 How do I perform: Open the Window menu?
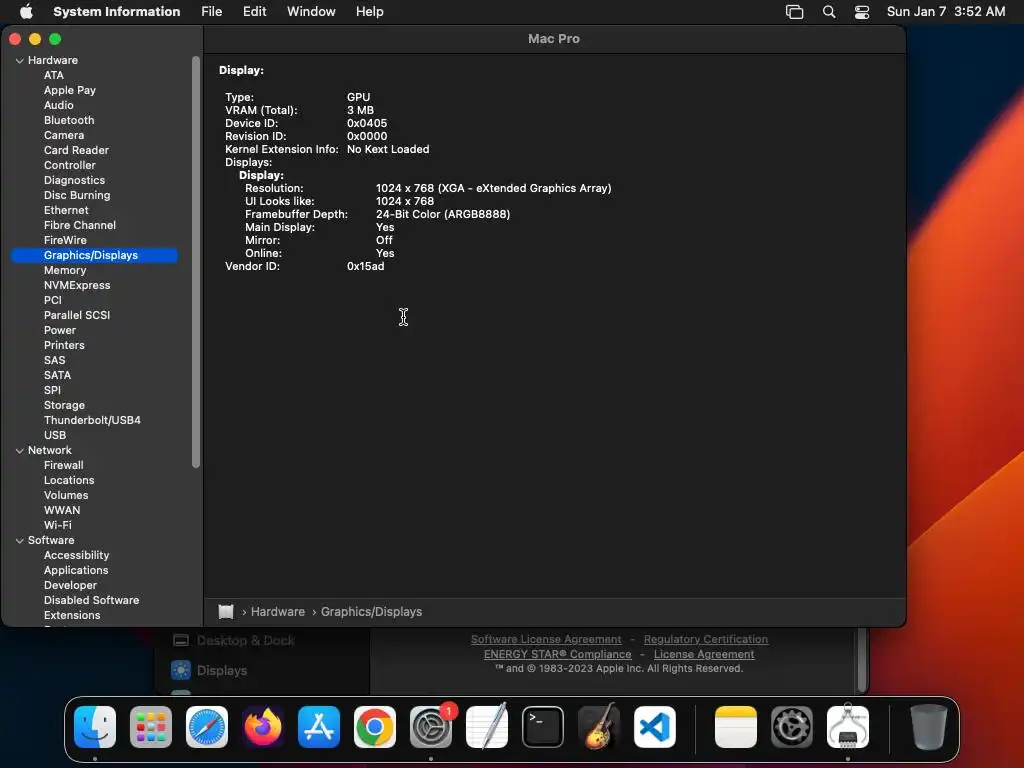coord(311,11)
